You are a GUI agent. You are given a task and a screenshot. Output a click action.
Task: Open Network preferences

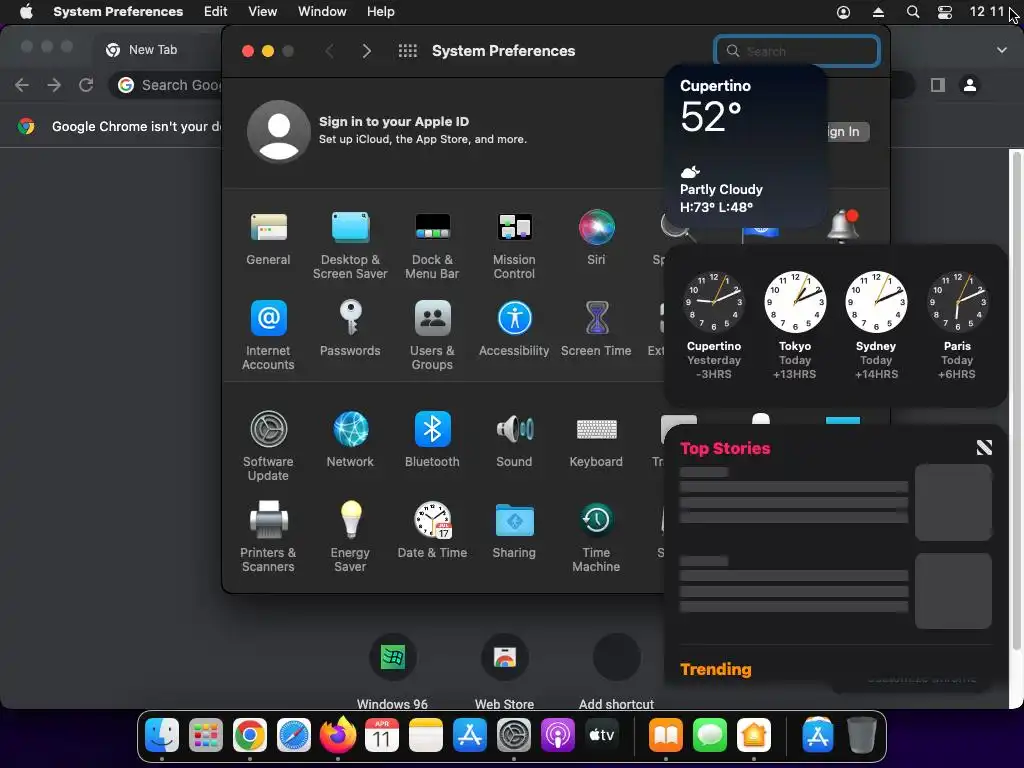point(350,440)
